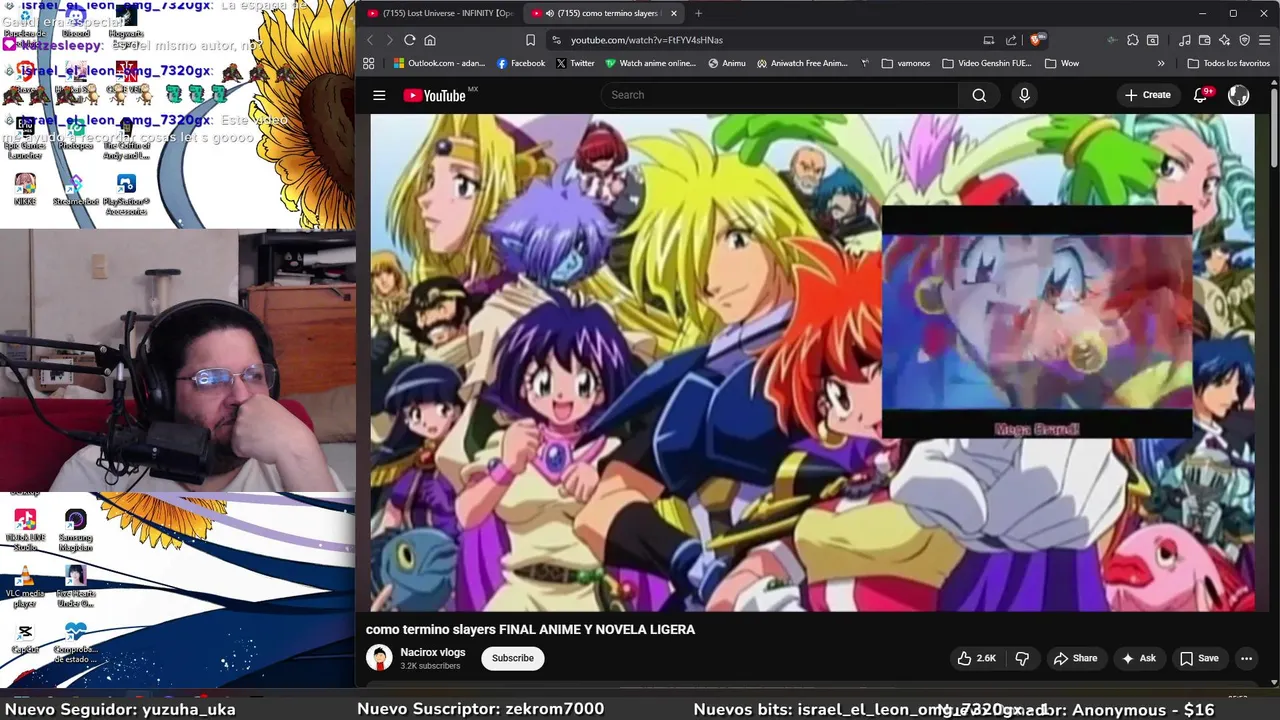Open the Nacirox vlogs channel avatar
The image size is (1280, 720).
point(379,657)
